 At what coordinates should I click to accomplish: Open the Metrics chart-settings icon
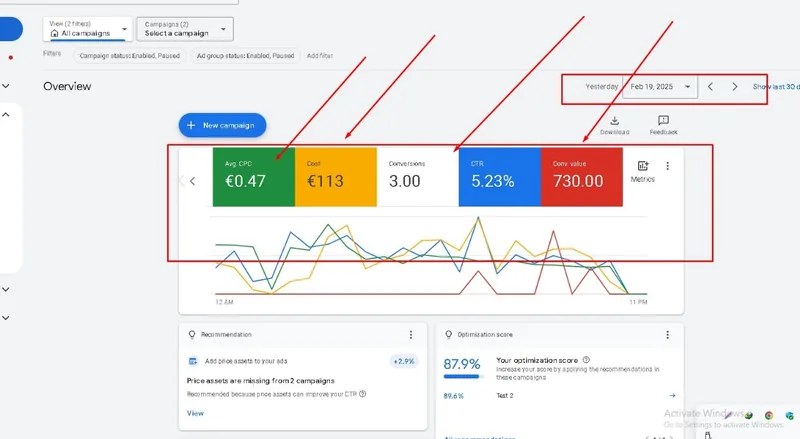(x=643, y=166)
